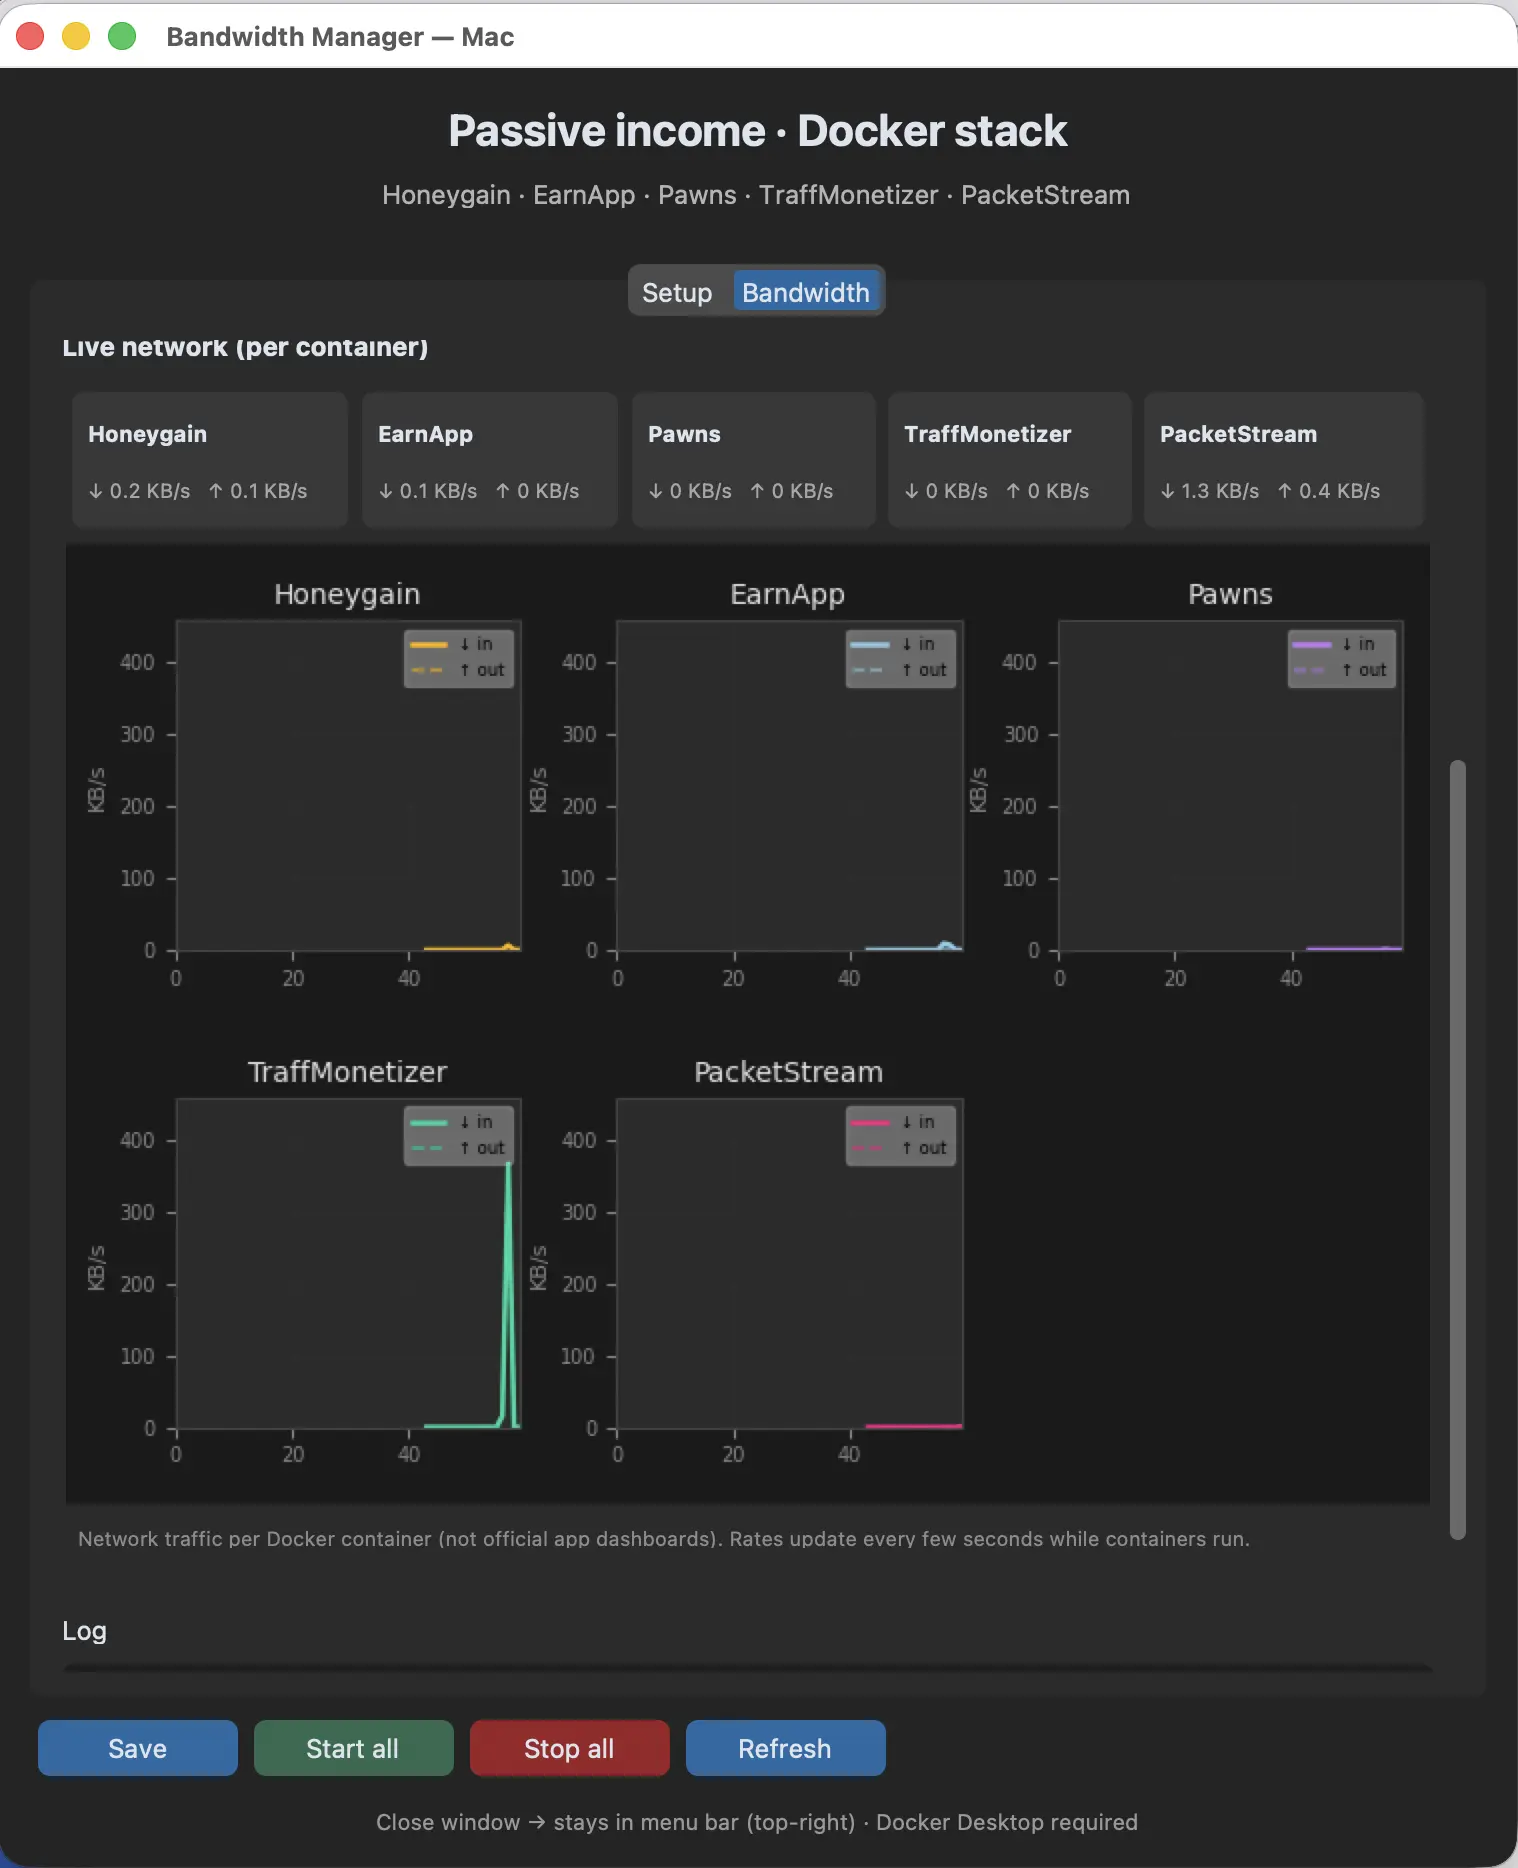Start all containers with Start all
The height and width of the screenshot is (1868, 1518).
[353, 1748]
